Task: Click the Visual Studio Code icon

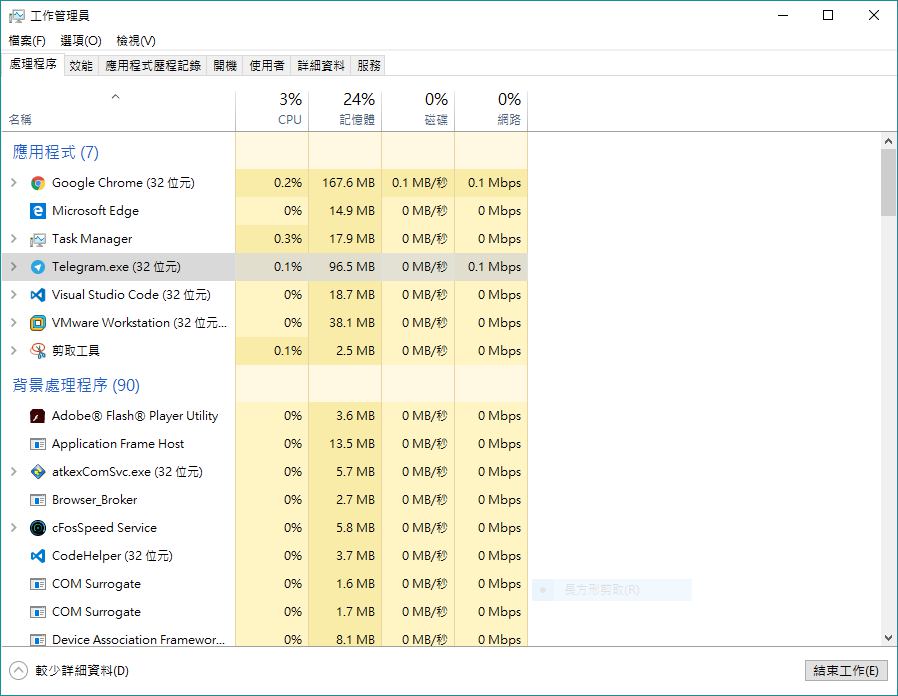Action: [38, 295]
